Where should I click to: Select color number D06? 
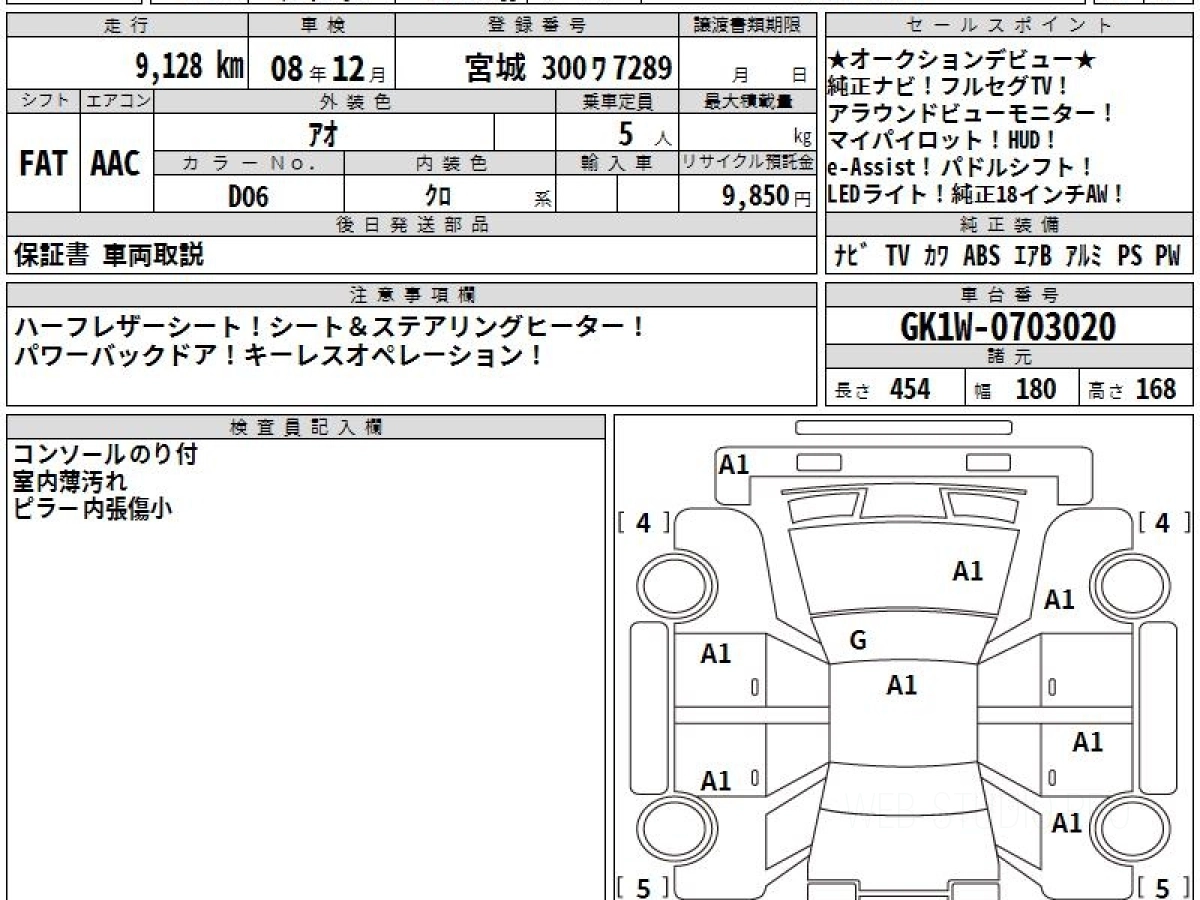248,197
